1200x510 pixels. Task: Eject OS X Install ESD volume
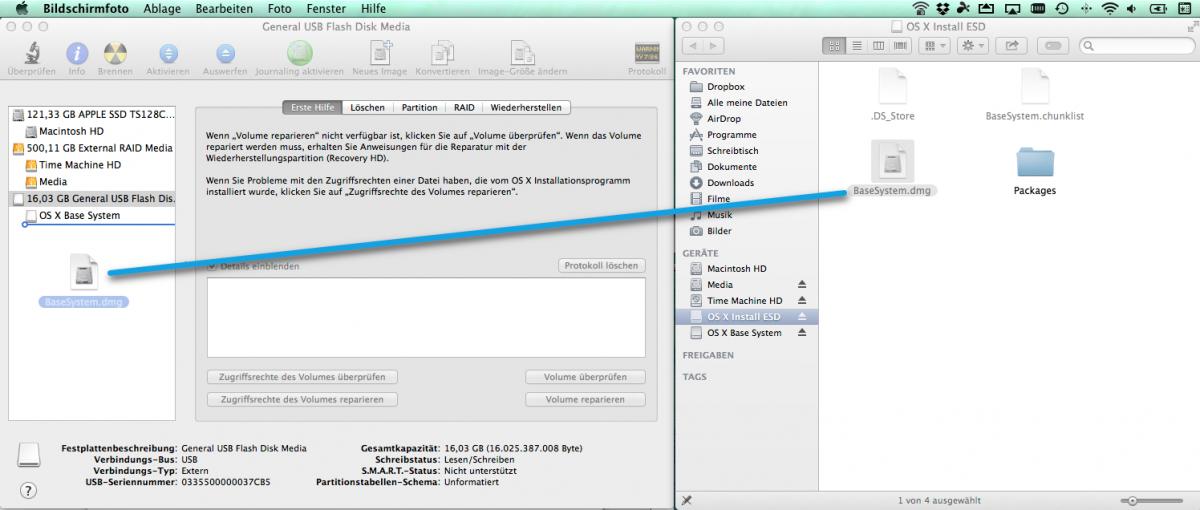(x=802, y=317)
